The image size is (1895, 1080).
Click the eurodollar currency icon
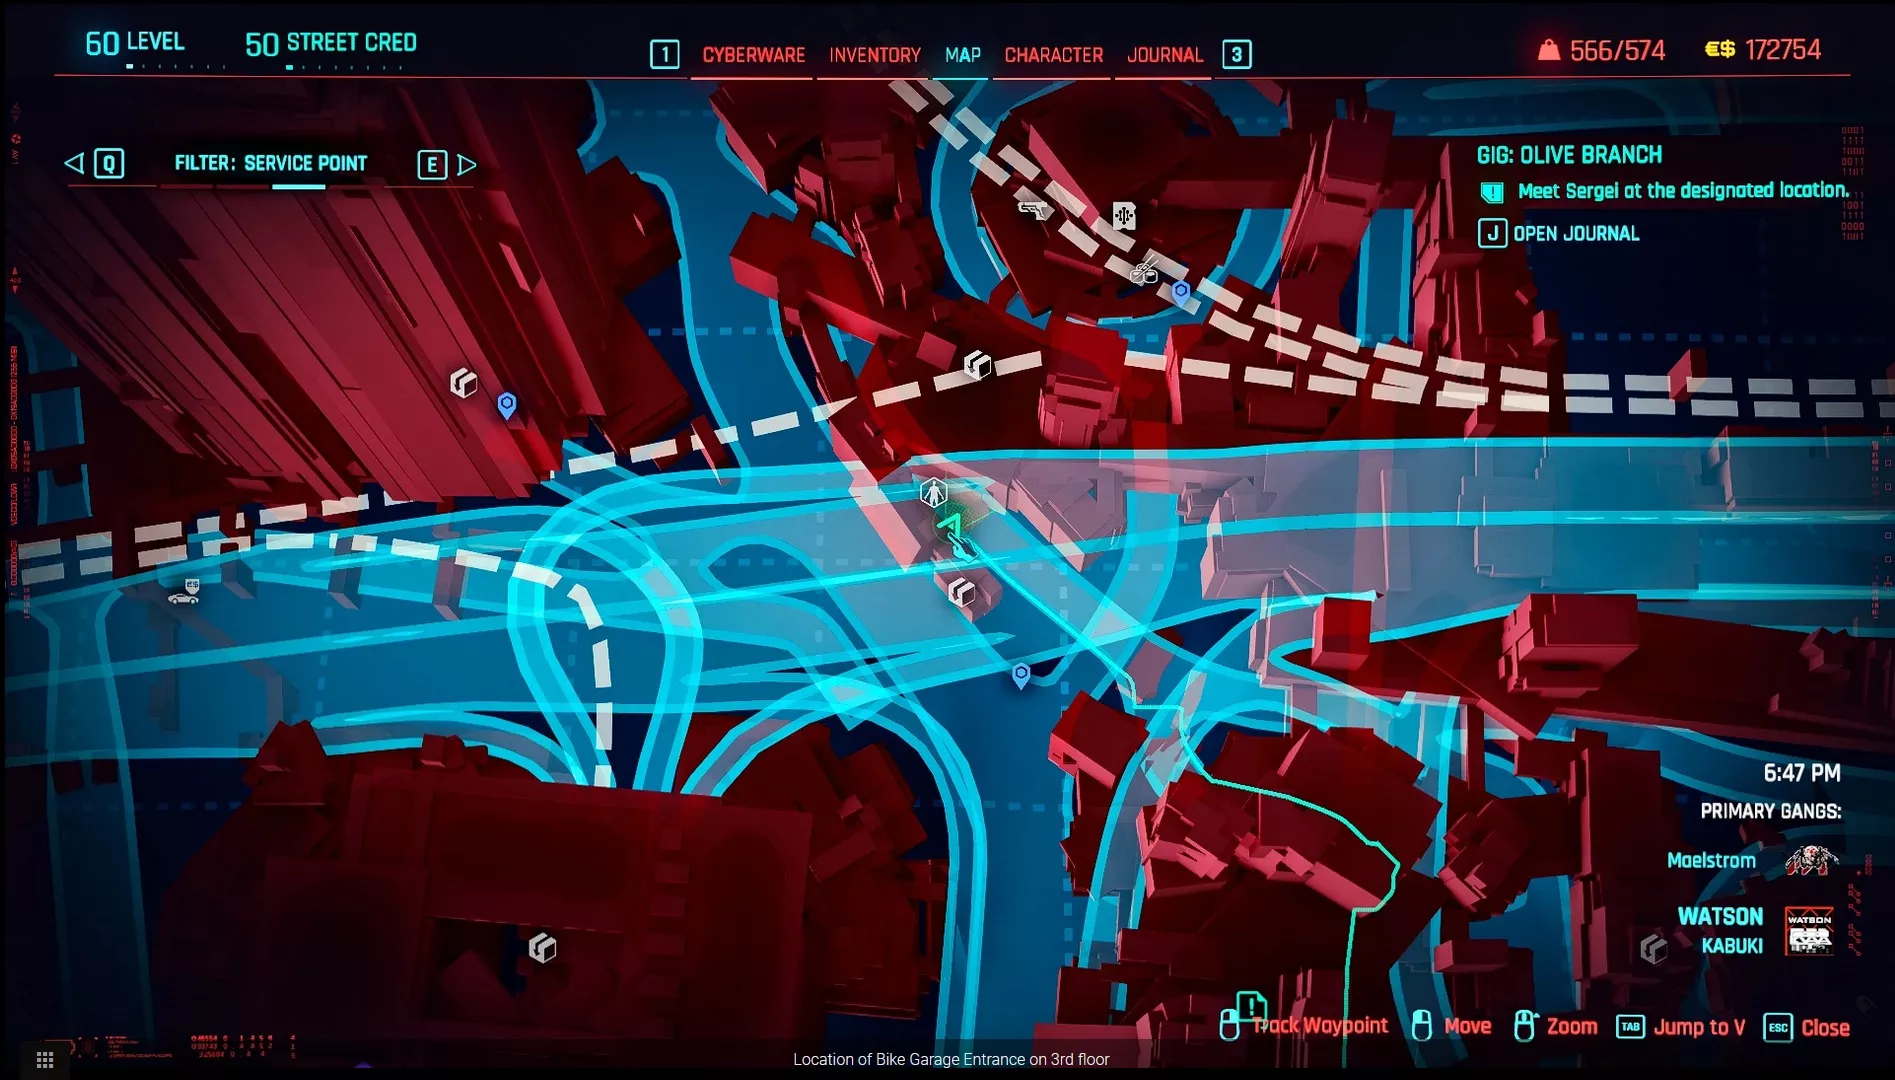(1720, 49)
